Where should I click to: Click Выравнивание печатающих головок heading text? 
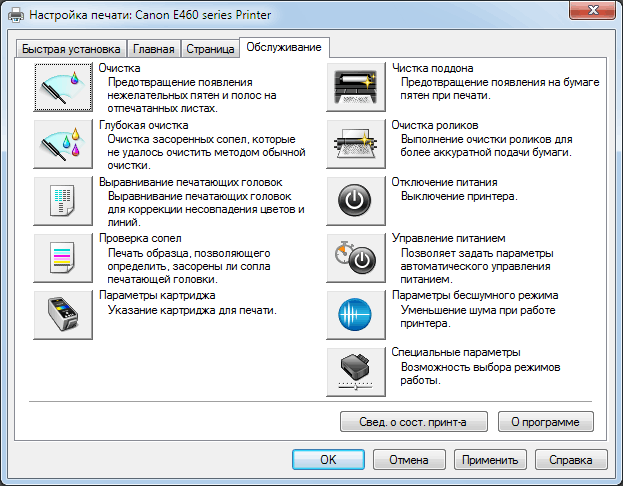pyautogui.click(x=191, y=182)
